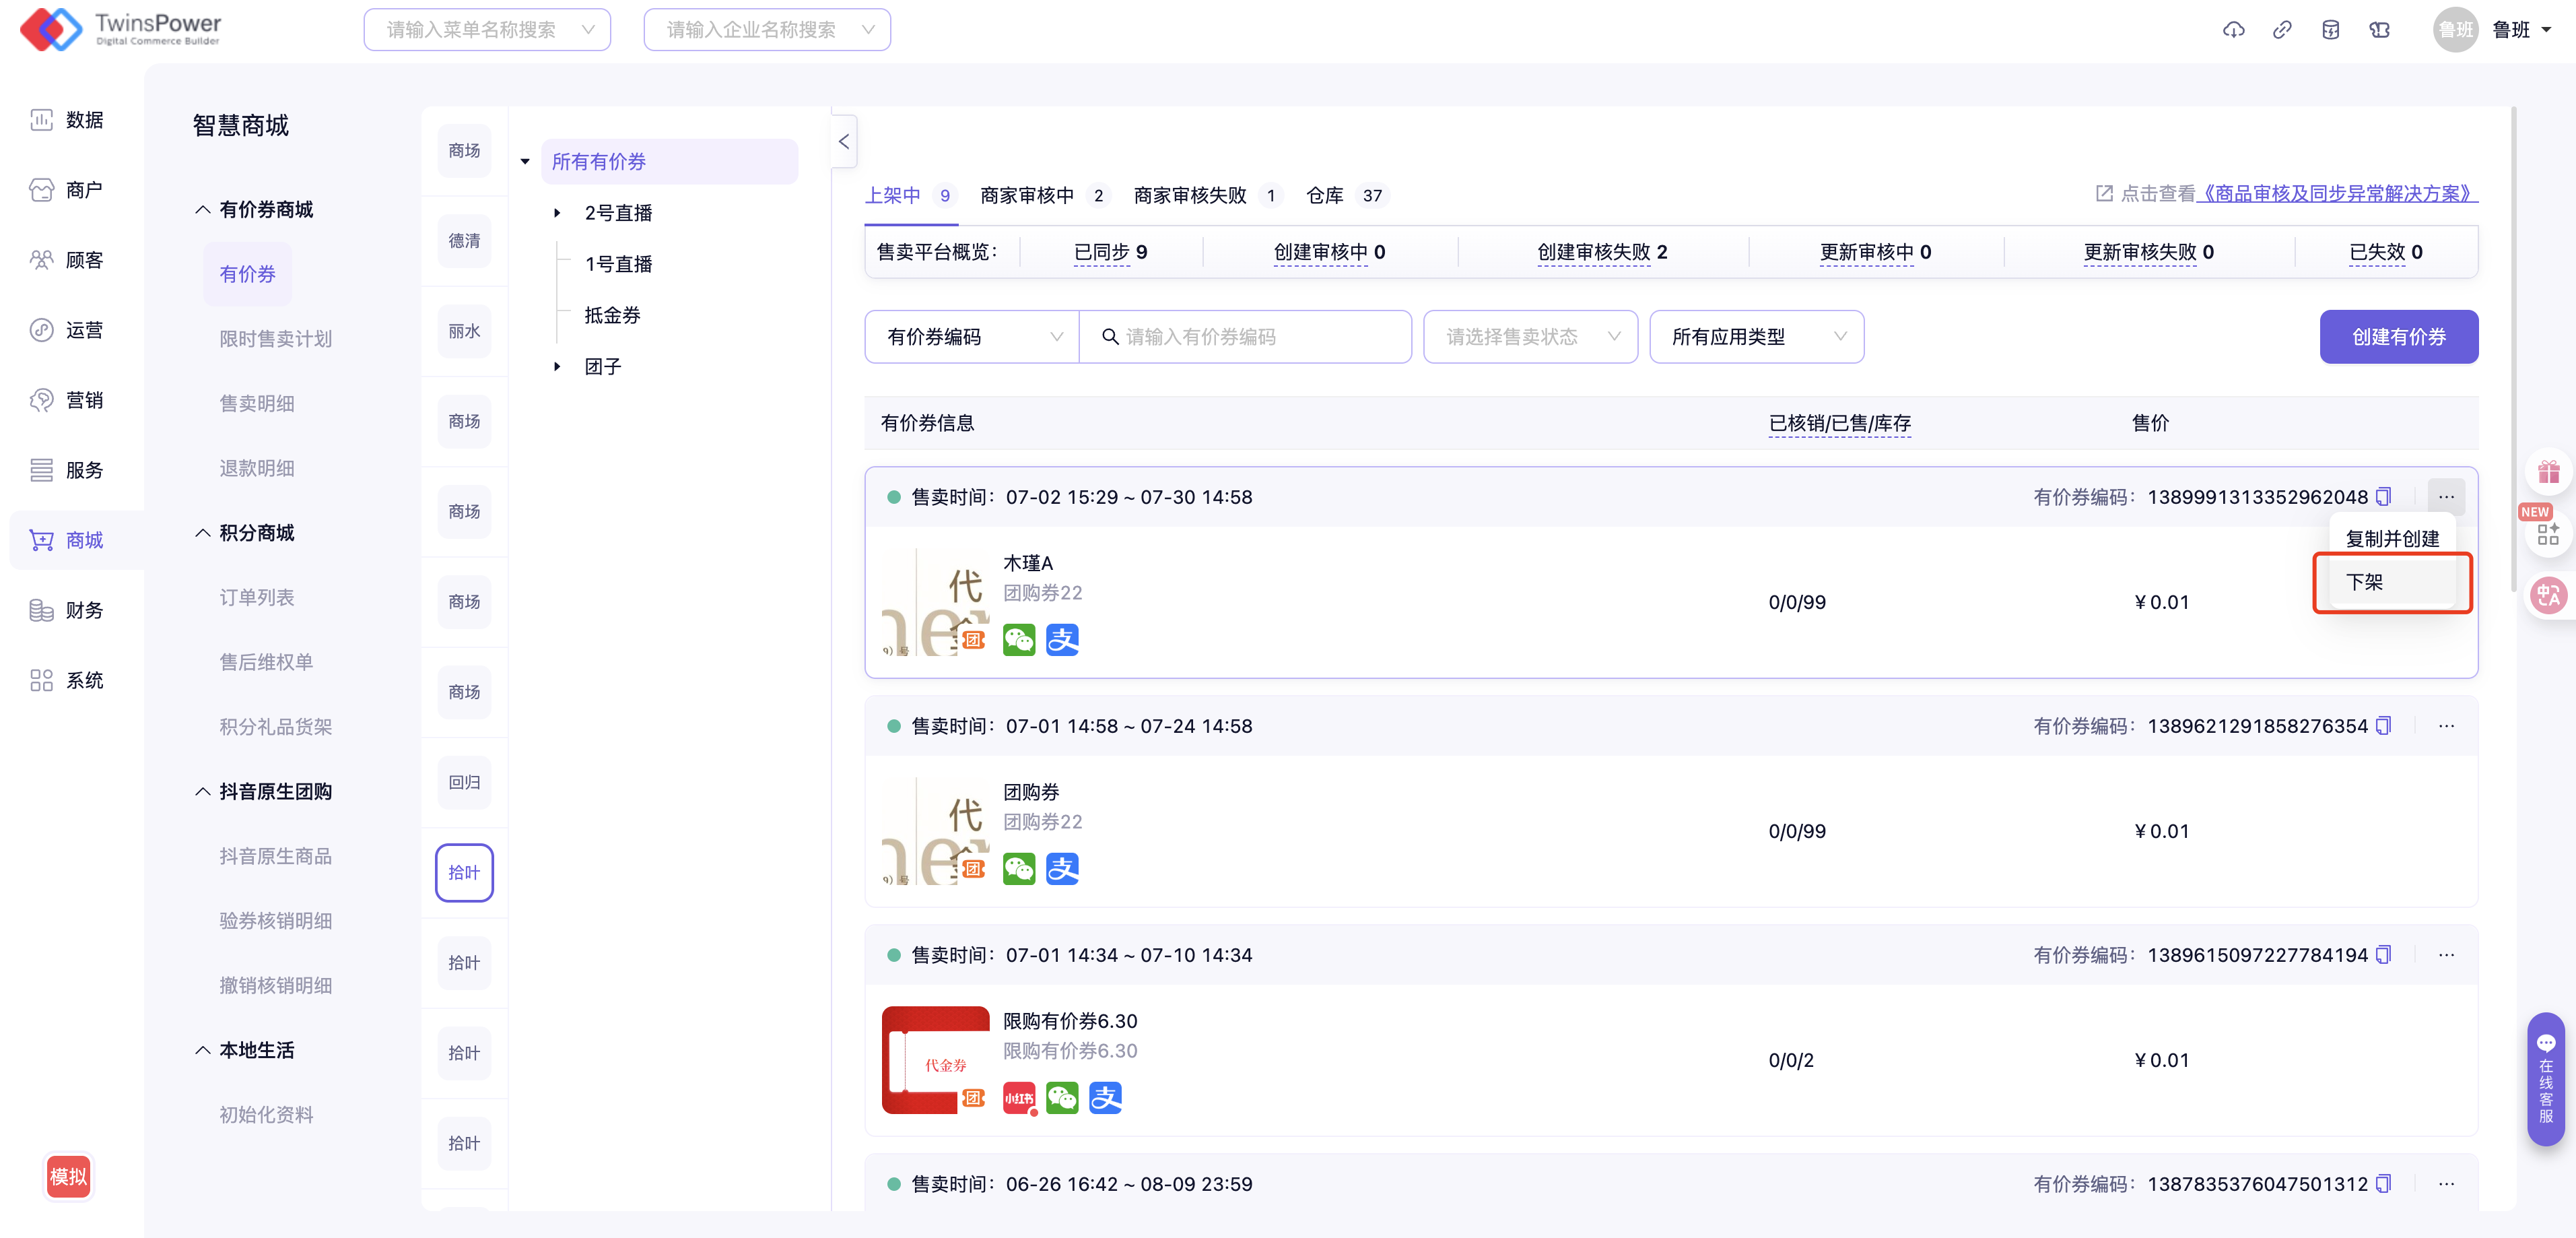
Task: Click the language translate floating icon
Action: click(2548, 596)
